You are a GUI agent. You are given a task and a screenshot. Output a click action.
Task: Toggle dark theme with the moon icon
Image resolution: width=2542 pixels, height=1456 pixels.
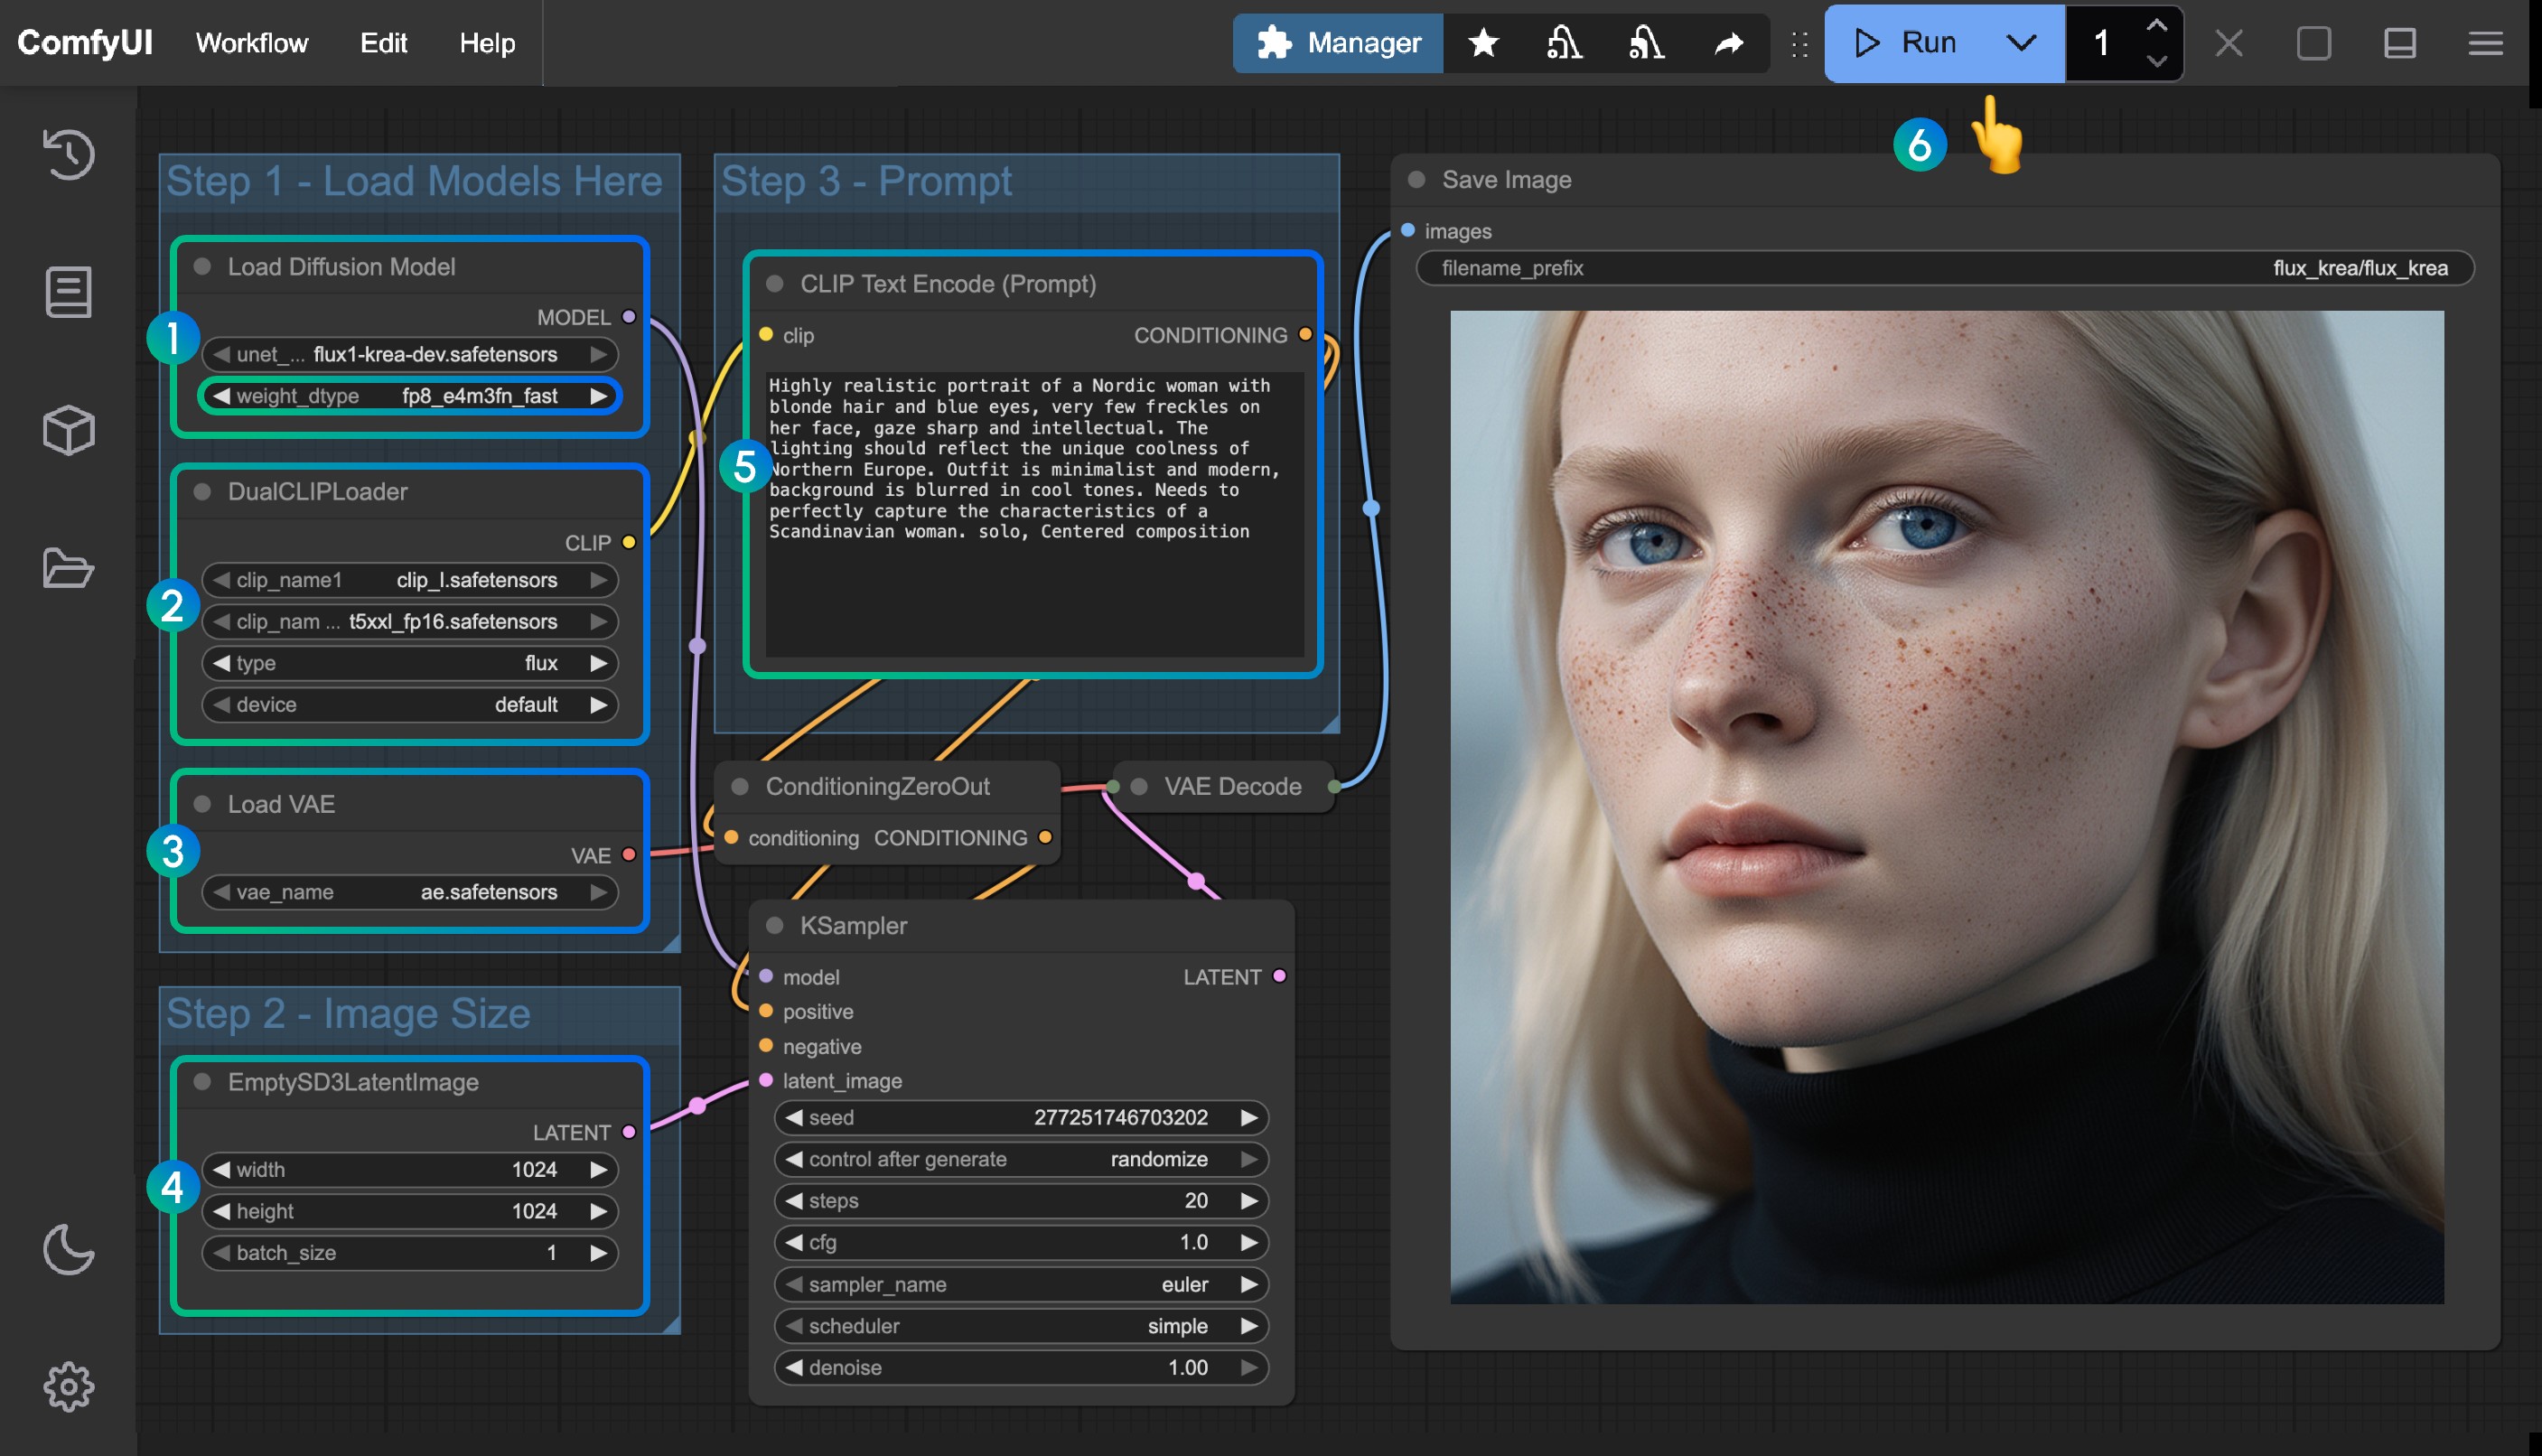67,1250
